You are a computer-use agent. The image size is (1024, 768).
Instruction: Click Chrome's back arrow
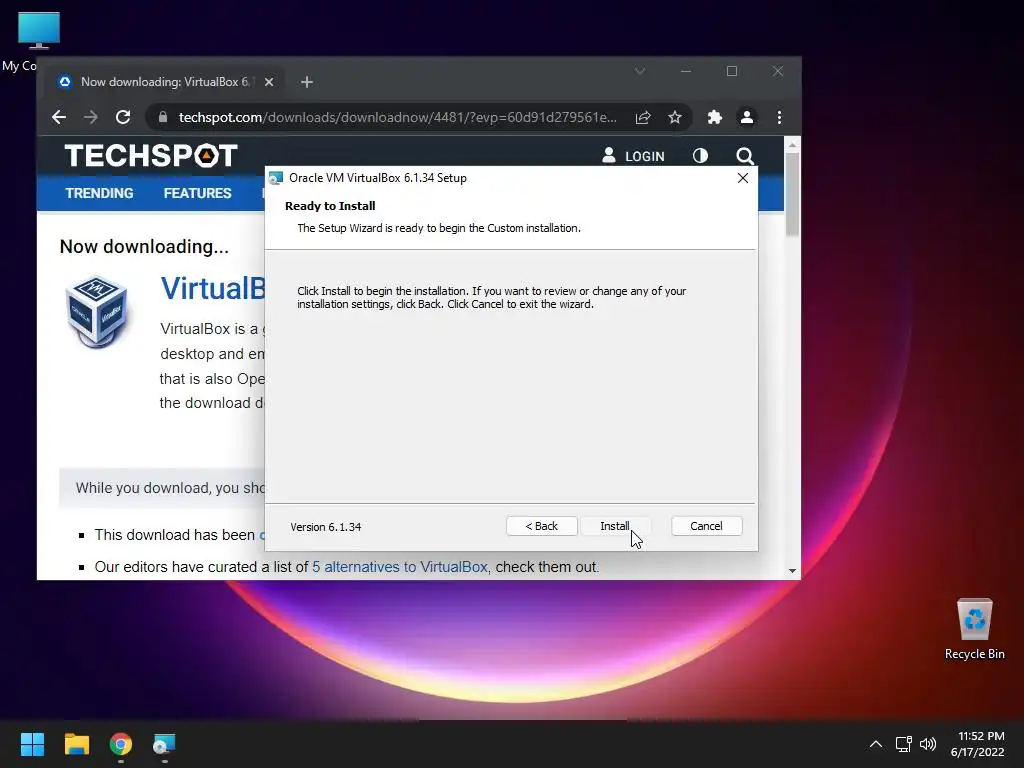pos(59,118)
